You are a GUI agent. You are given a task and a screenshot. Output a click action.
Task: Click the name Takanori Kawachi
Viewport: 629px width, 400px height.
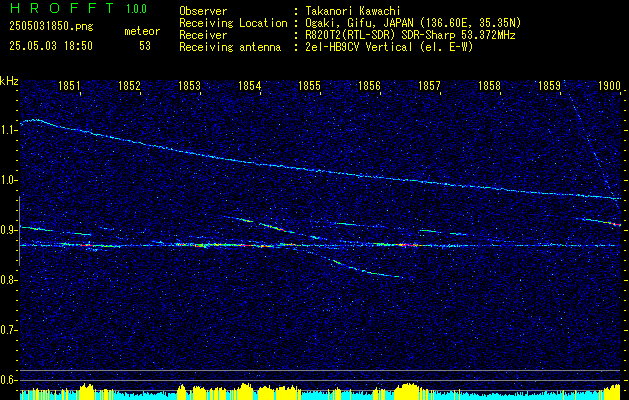click(352, 11)
